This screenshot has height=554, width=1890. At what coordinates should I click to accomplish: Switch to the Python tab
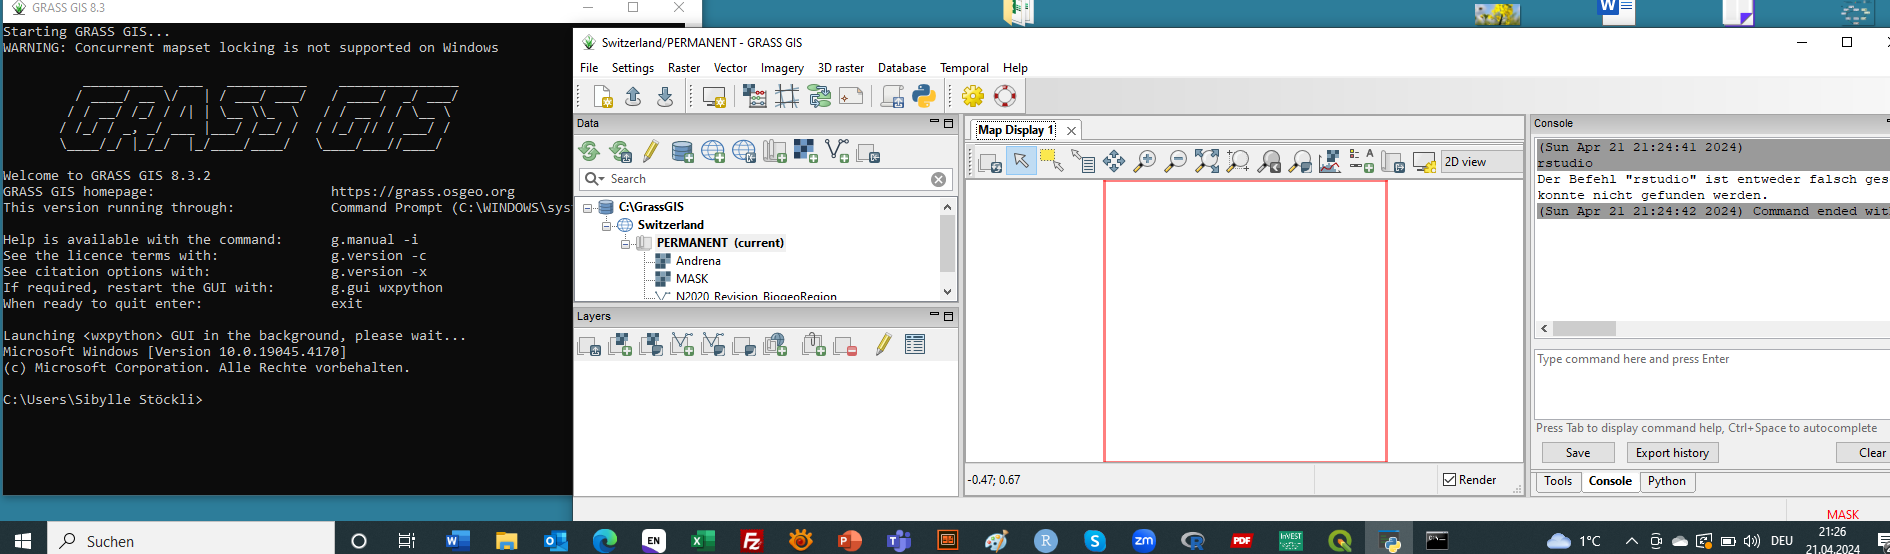point(1667,481)
